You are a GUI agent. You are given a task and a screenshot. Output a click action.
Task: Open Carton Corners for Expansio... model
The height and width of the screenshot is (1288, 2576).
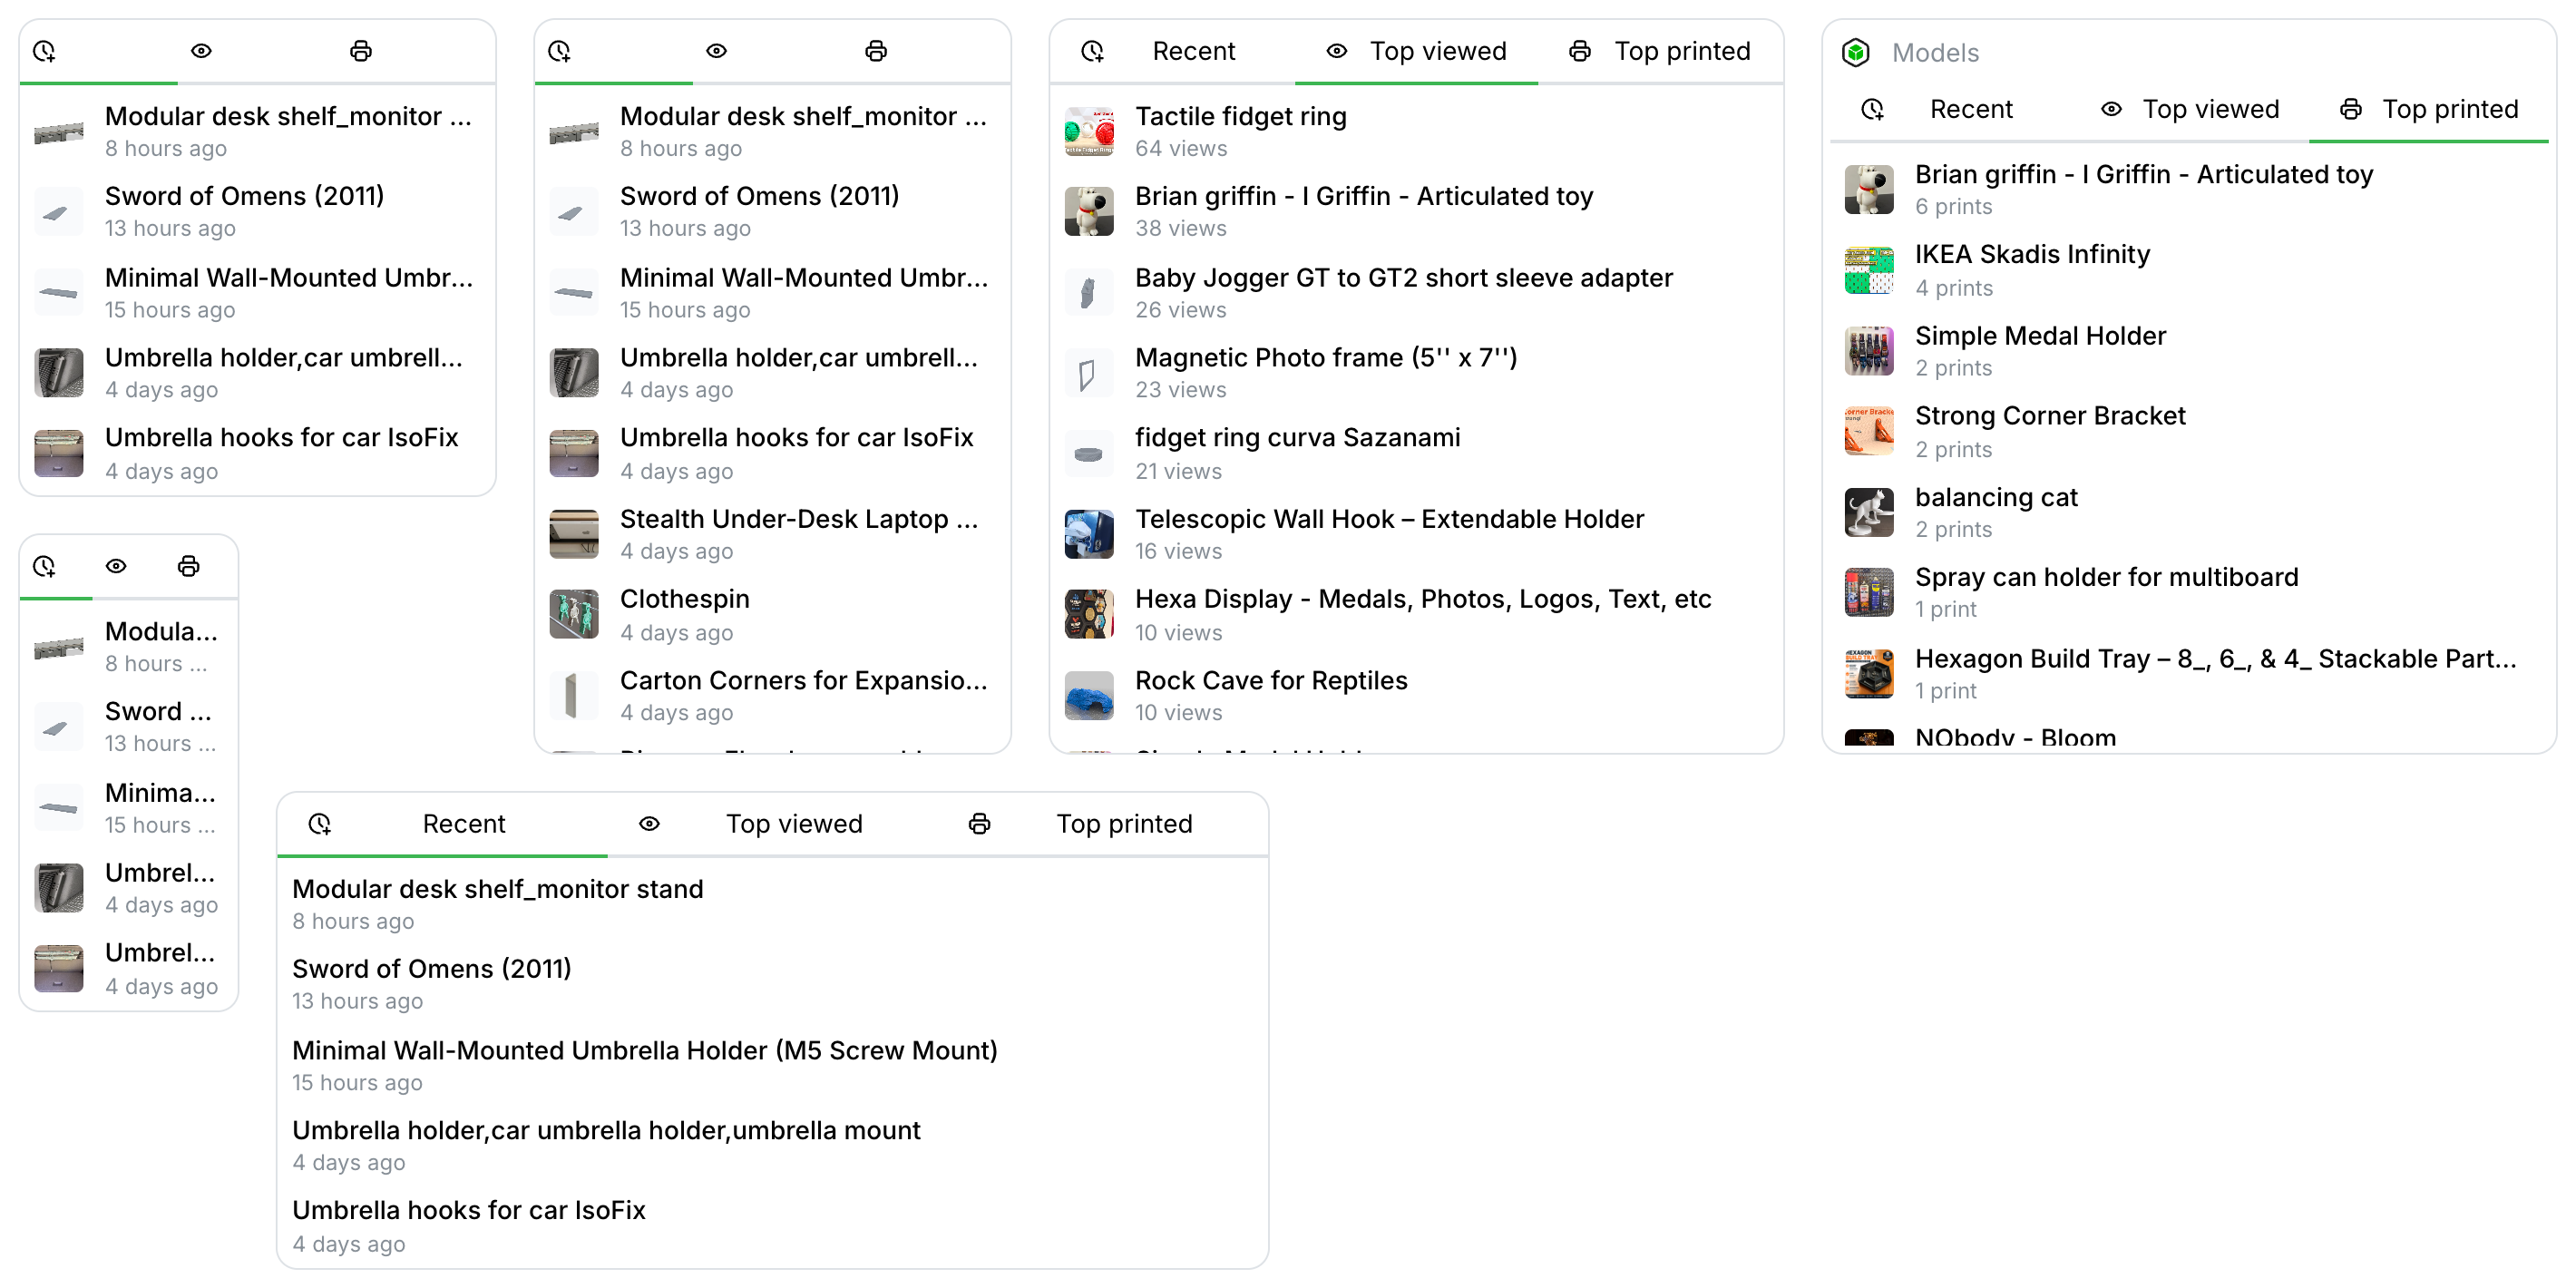click(x=772, y=696)
